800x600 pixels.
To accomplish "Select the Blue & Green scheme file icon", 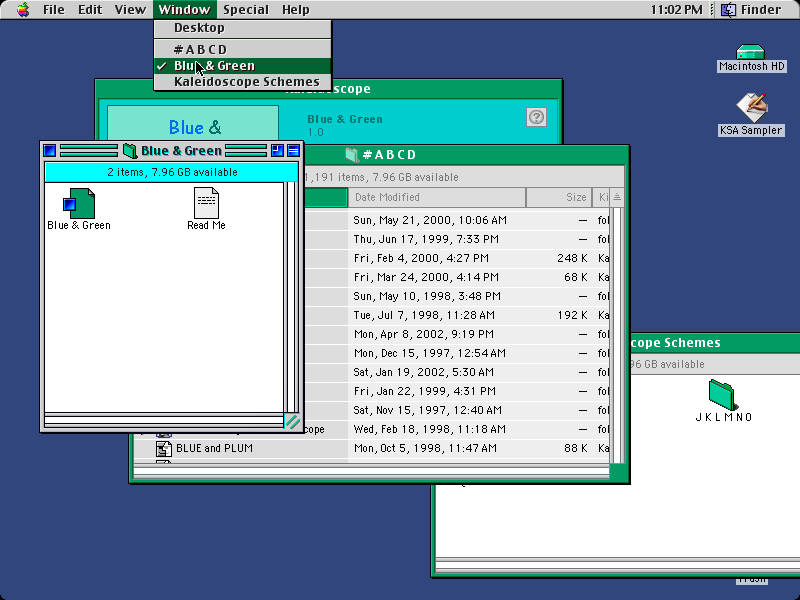I will pyautogui.click(x=79, y=204).
